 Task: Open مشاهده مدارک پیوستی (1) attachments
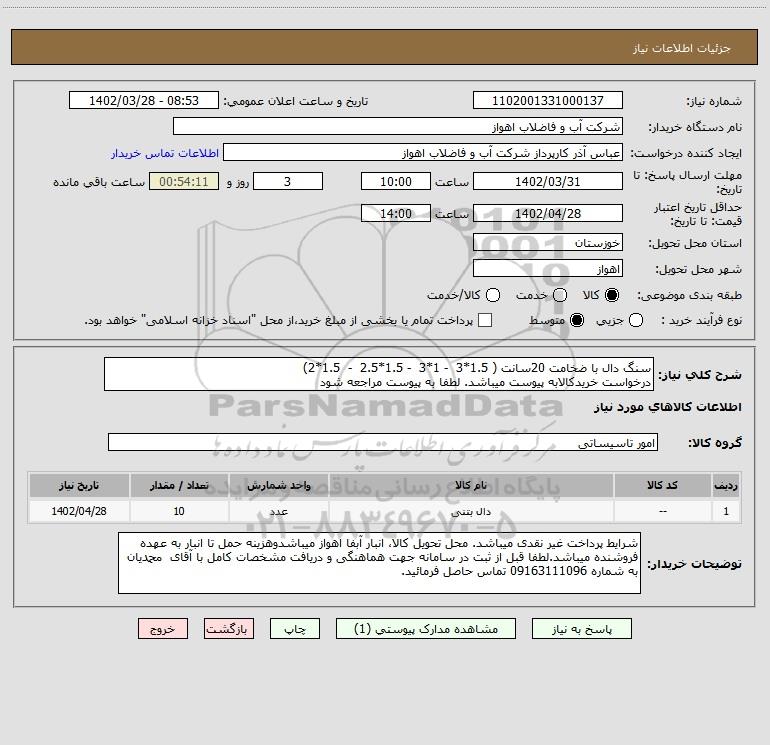pos(426,629)
